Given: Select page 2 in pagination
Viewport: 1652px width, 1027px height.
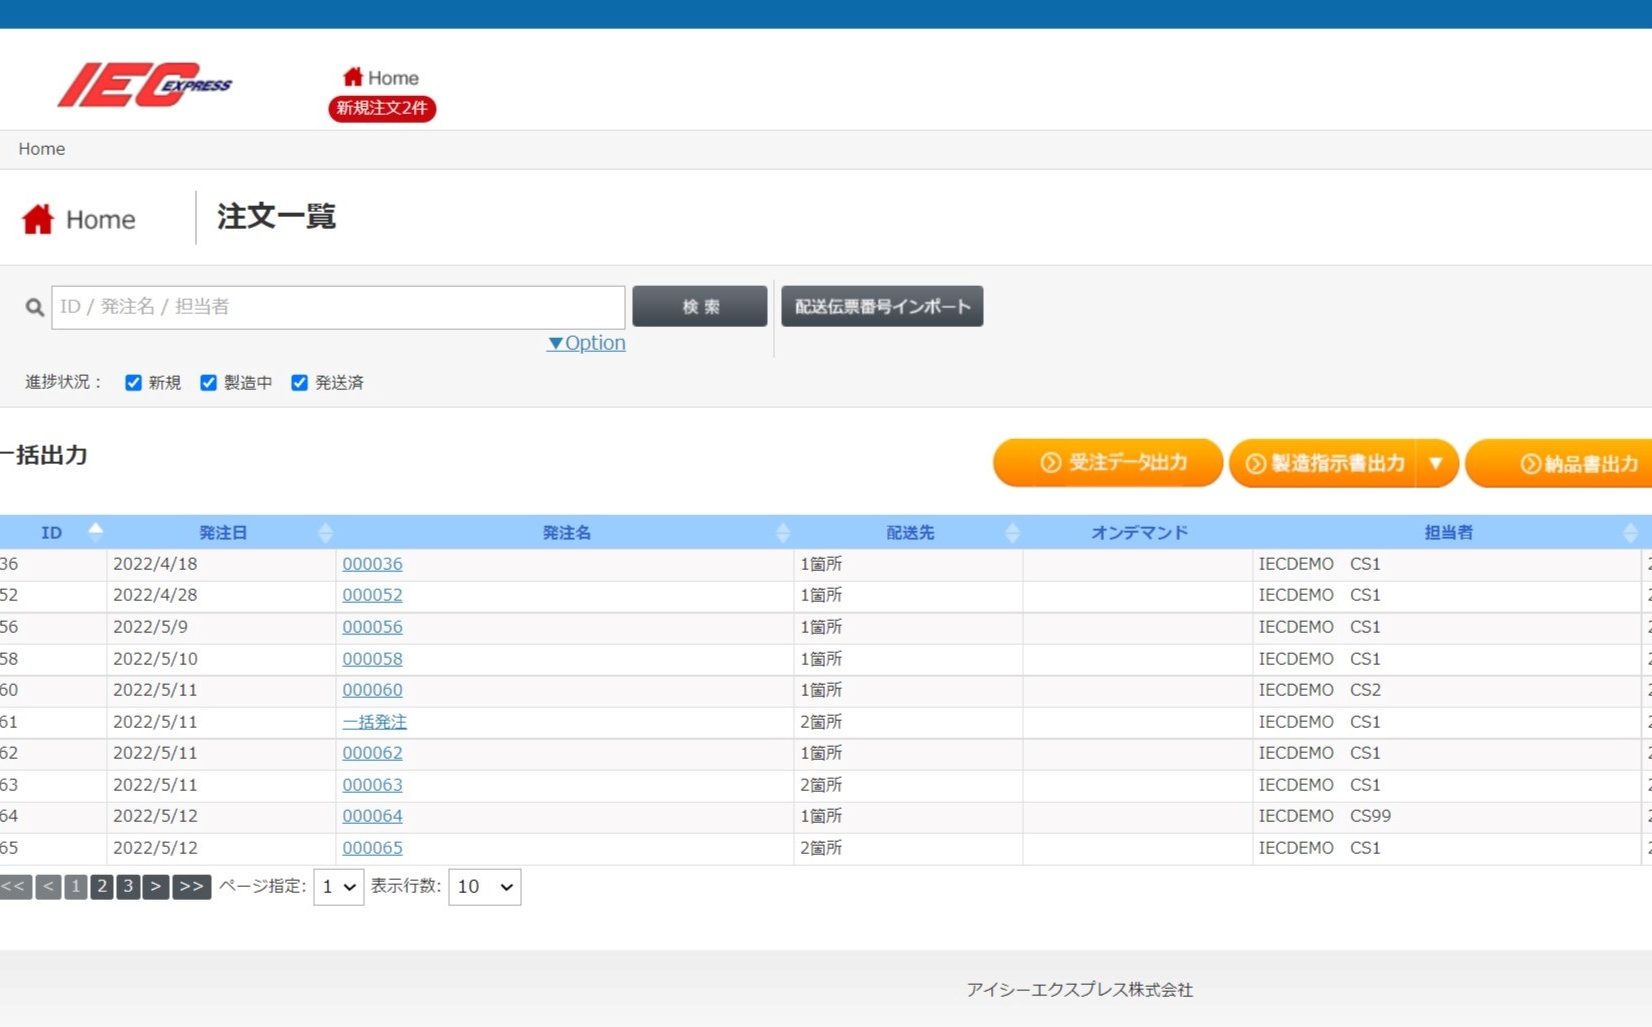Looking at the screenshot, I should (x=101, y=887).
